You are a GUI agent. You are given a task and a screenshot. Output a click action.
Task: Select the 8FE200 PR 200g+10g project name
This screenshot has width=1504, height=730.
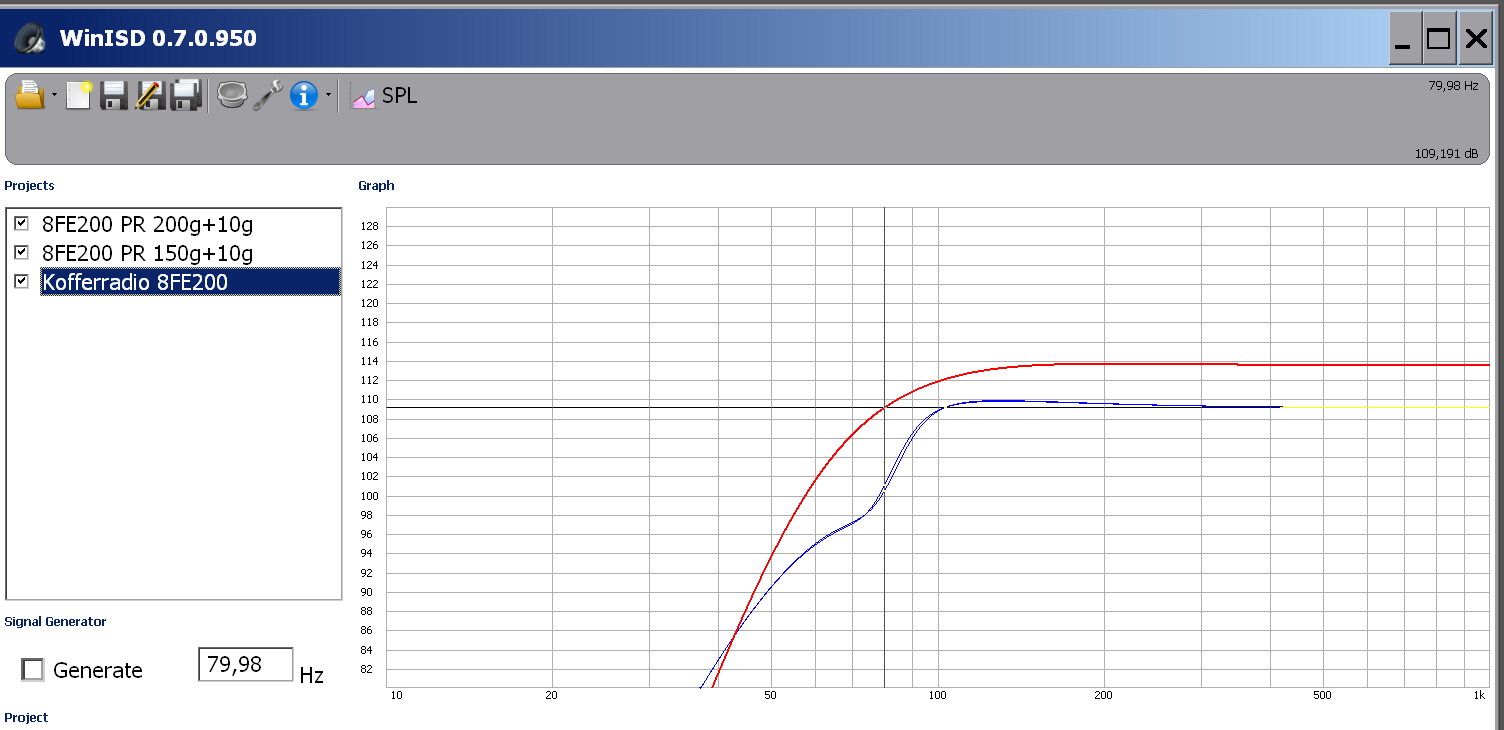coord(147,224)
